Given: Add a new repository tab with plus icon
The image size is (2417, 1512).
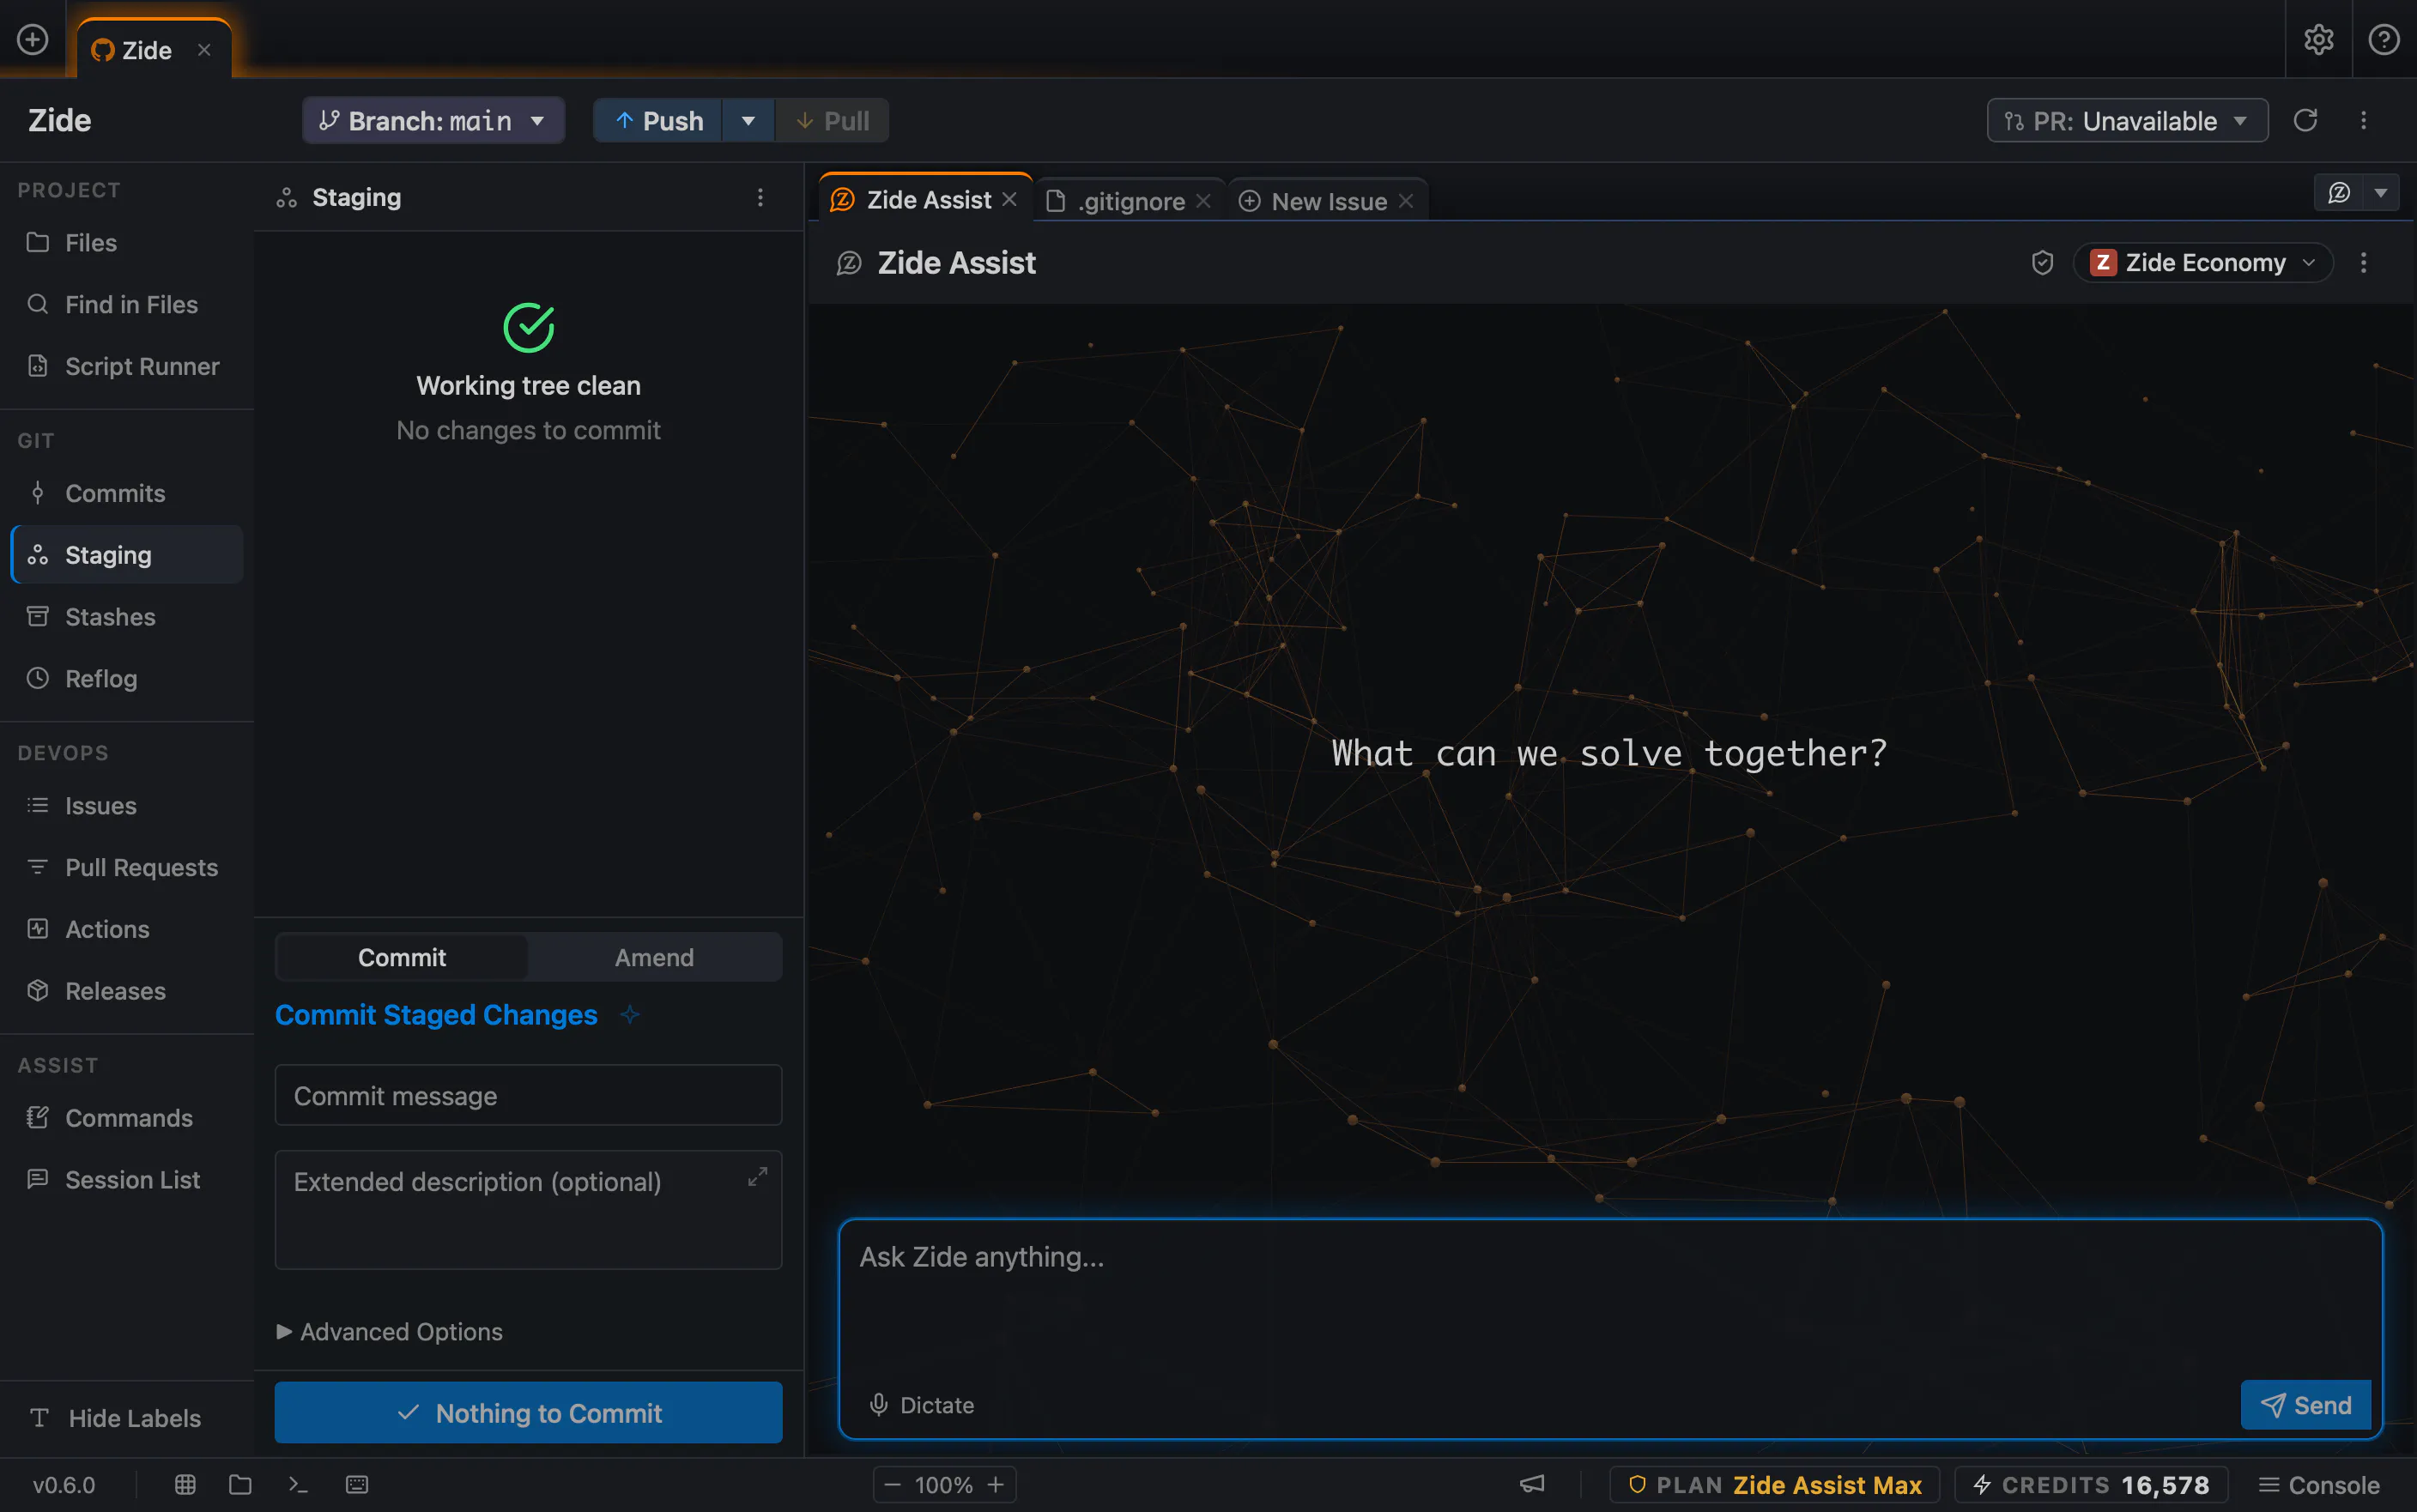Looking at the screenshot, I should click(x=33, y=39).
